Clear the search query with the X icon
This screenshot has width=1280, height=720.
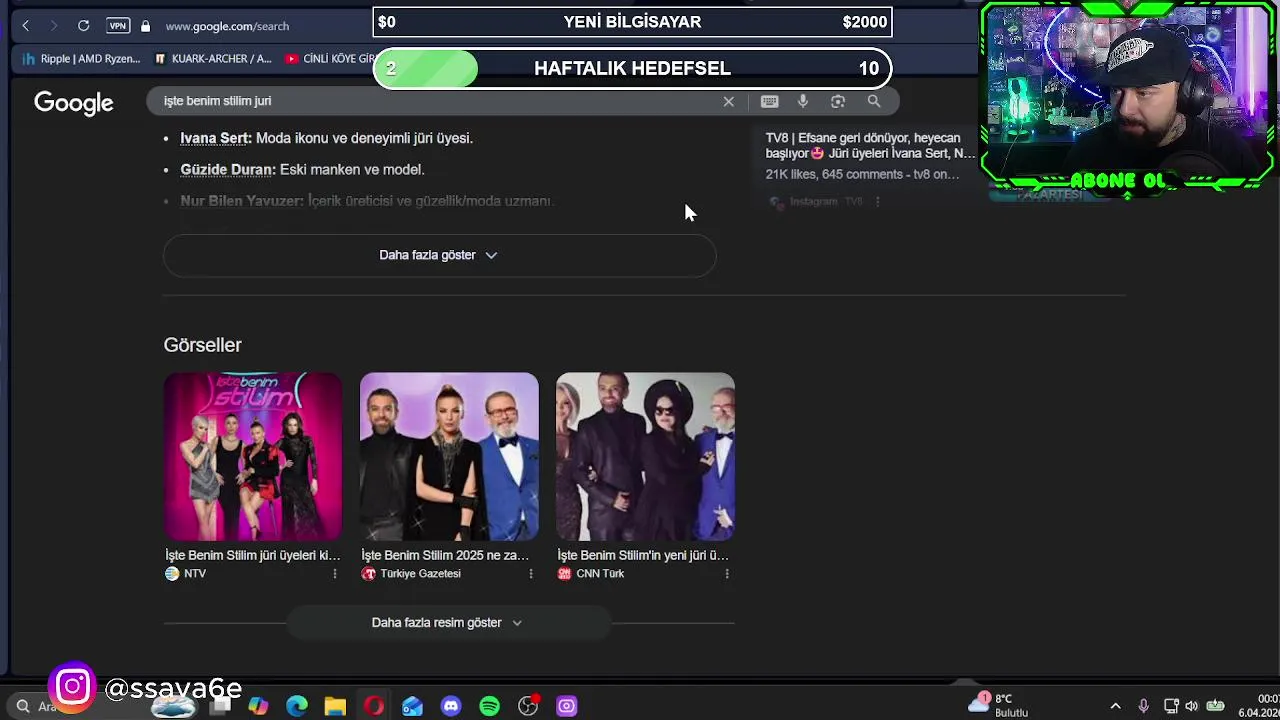[x=728, y=101]
